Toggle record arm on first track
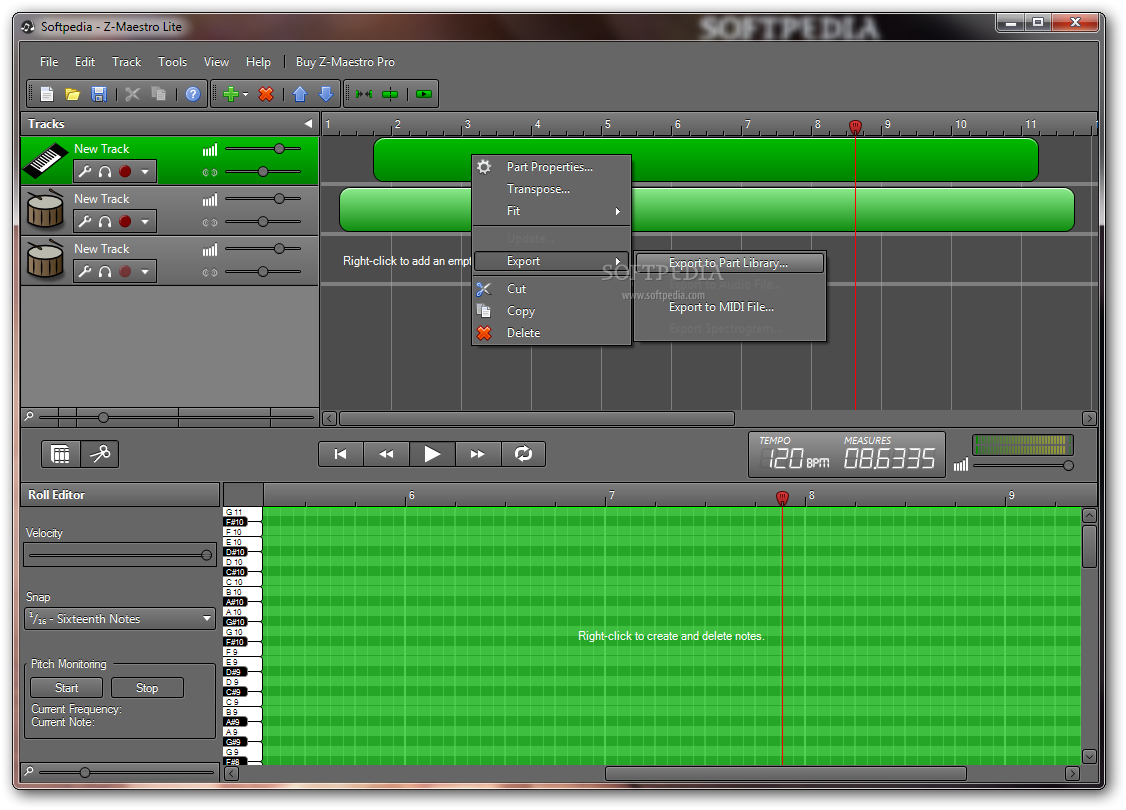Viewport: 1126px width, 810px height. point(125,172)
